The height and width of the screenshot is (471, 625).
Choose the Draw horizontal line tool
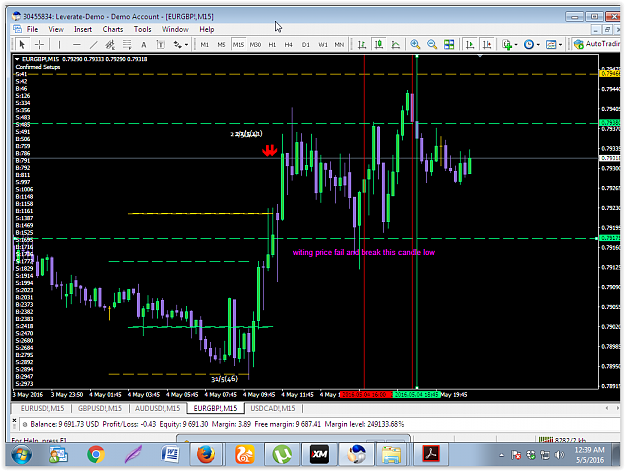77,45
